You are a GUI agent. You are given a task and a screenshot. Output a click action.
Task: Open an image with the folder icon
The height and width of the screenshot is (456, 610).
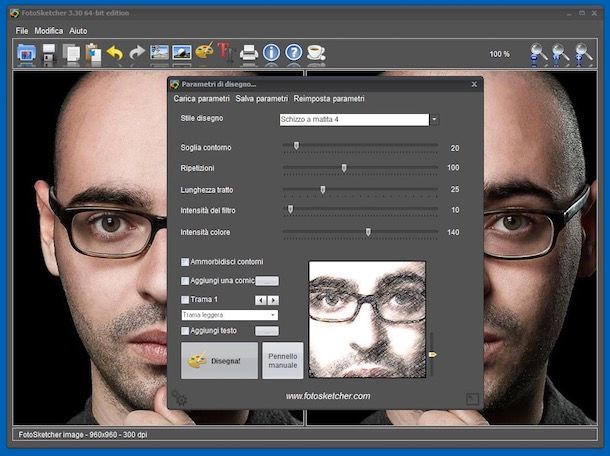pyautogui.click(x=26, y=52)
